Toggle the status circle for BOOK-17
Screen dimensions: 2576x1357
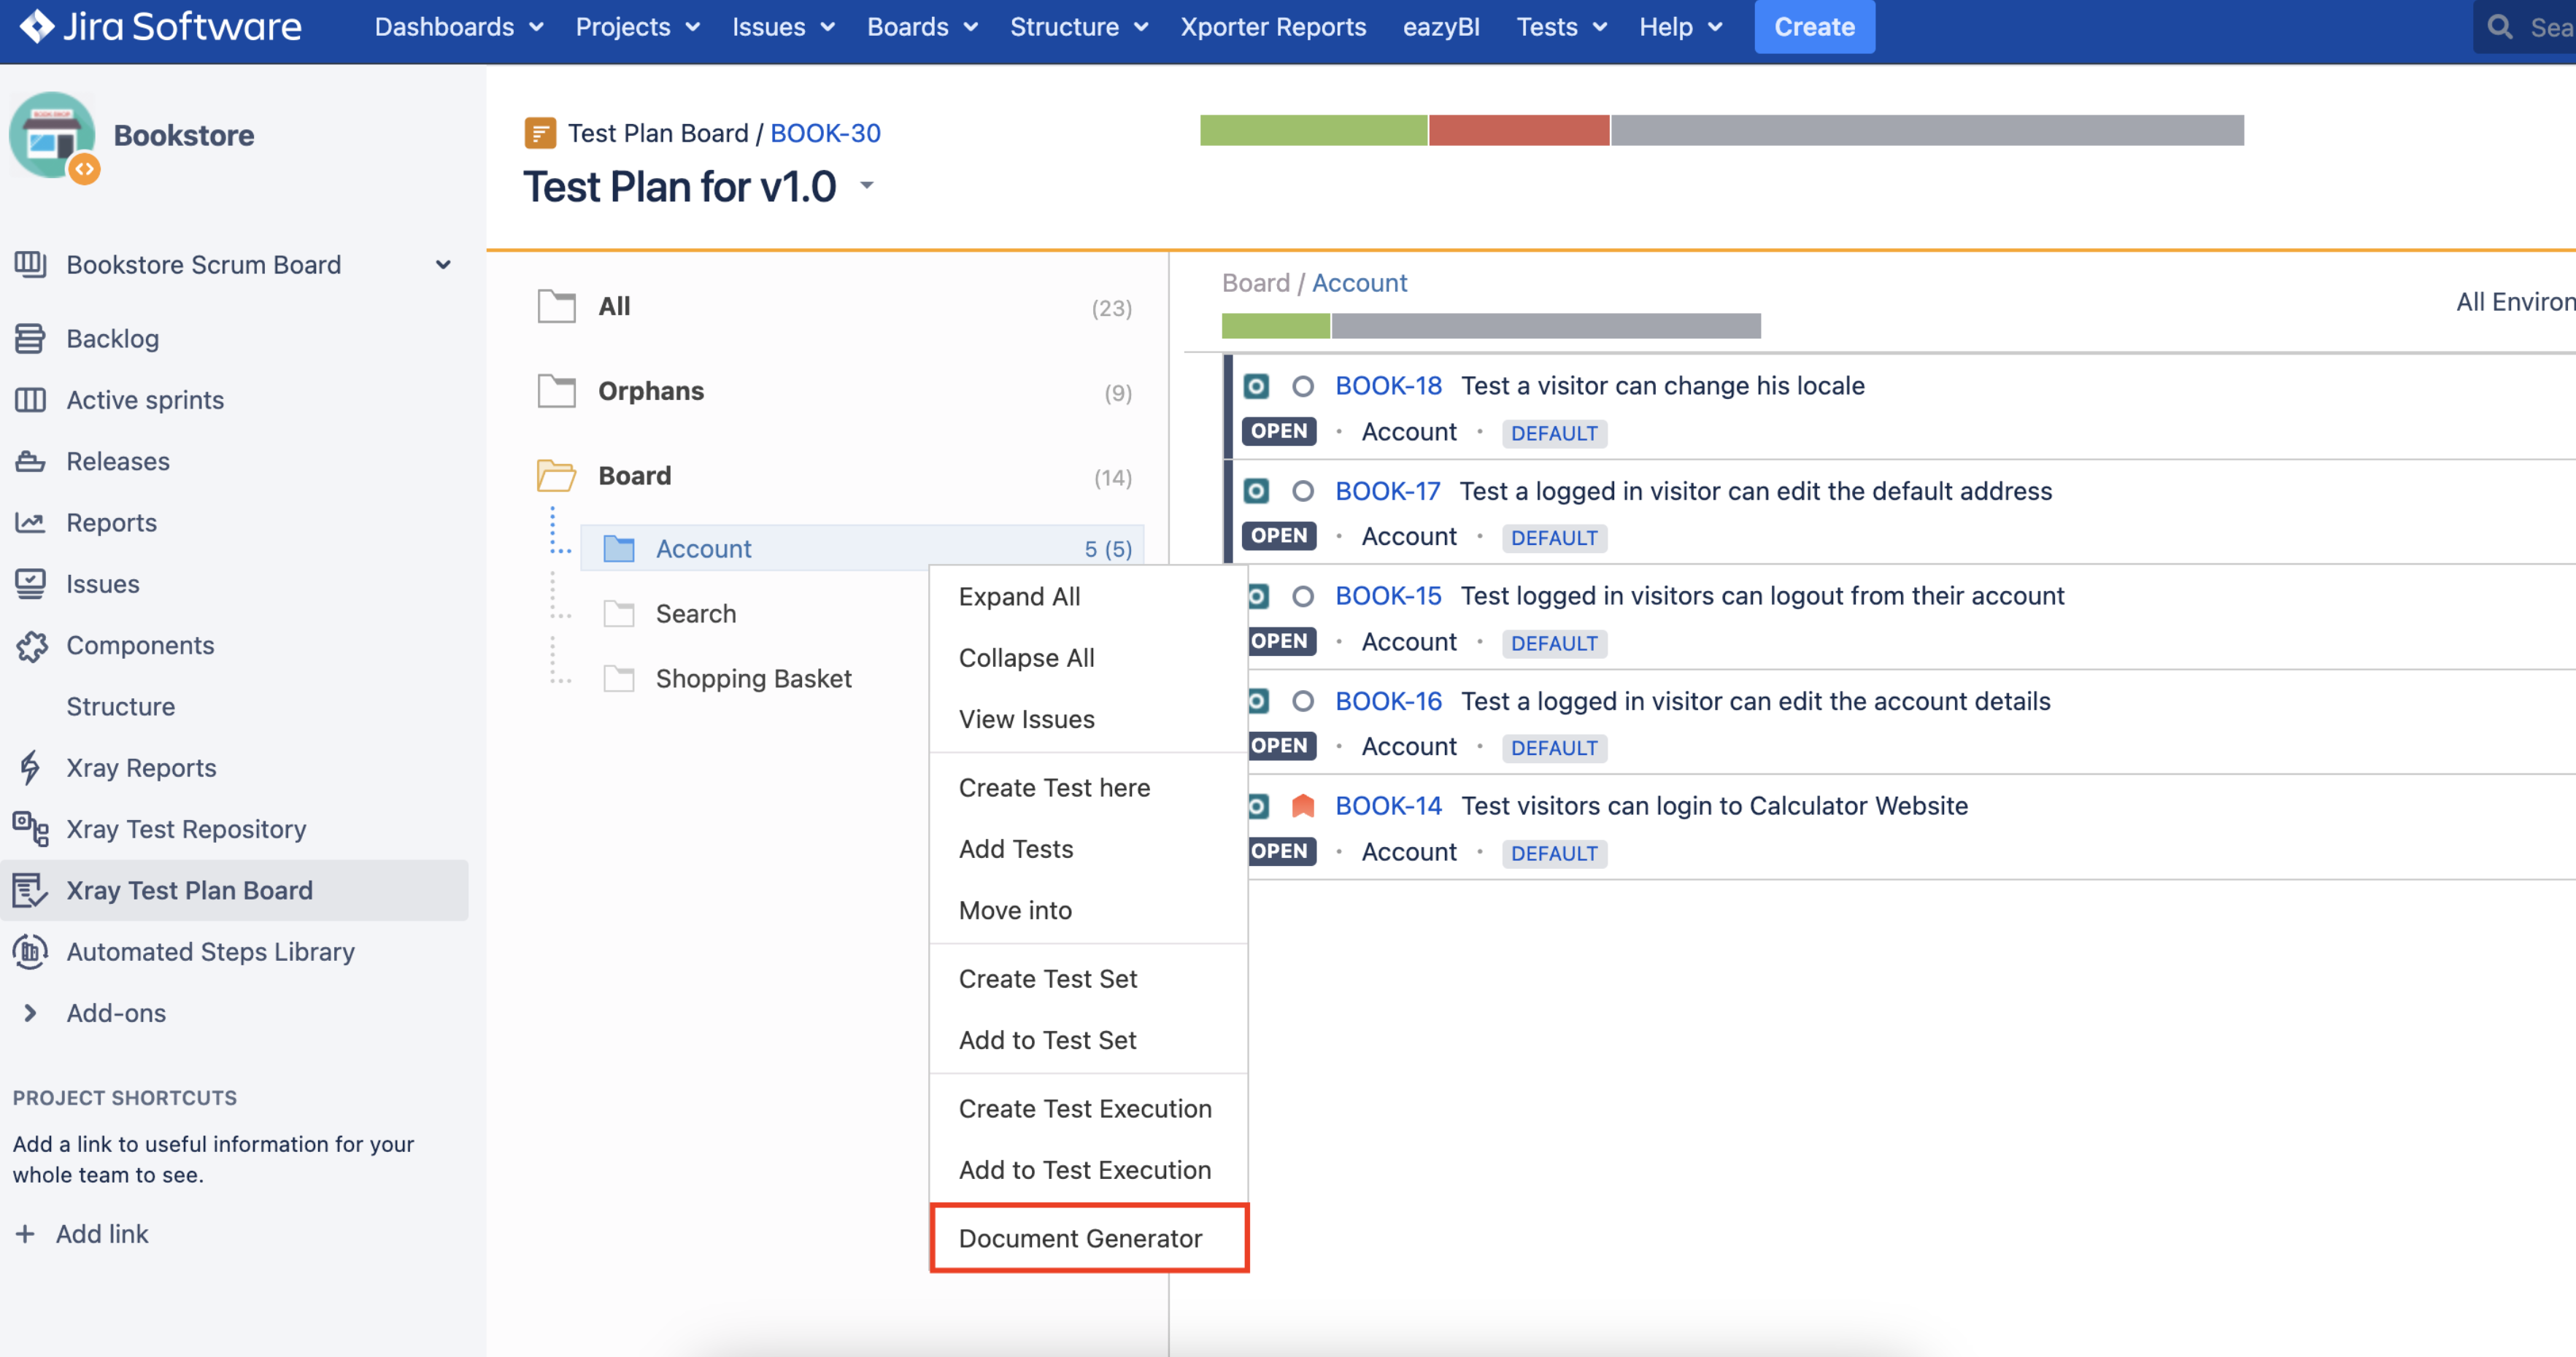pyautogui.click(x=1302, y=491)
